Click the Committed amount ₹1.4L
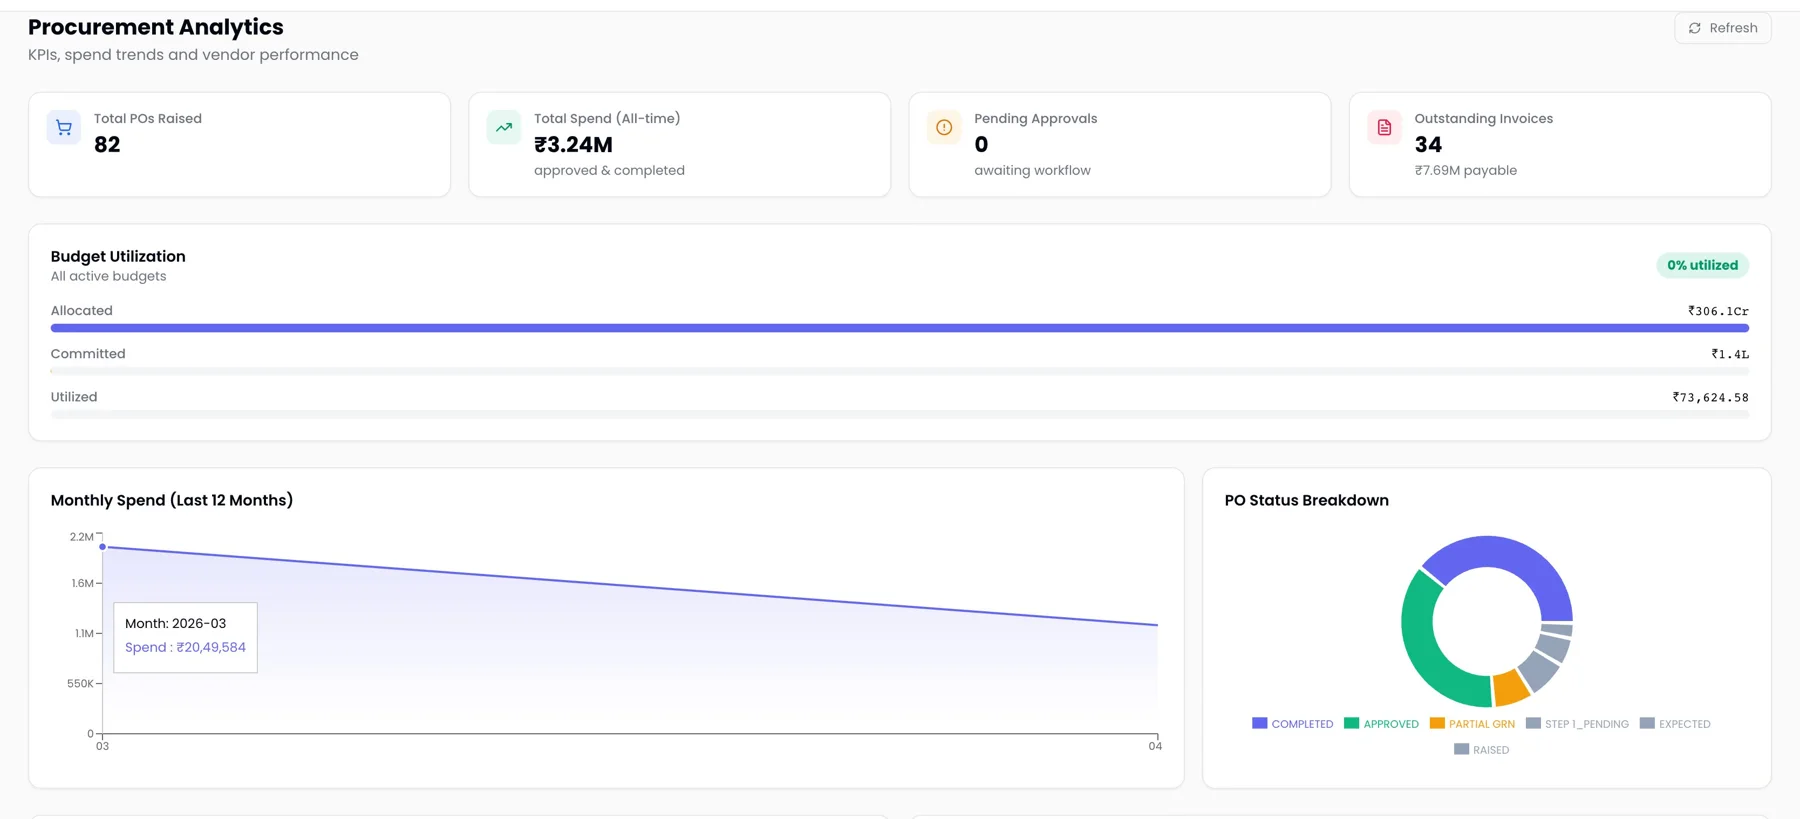 pos(1730,354)
